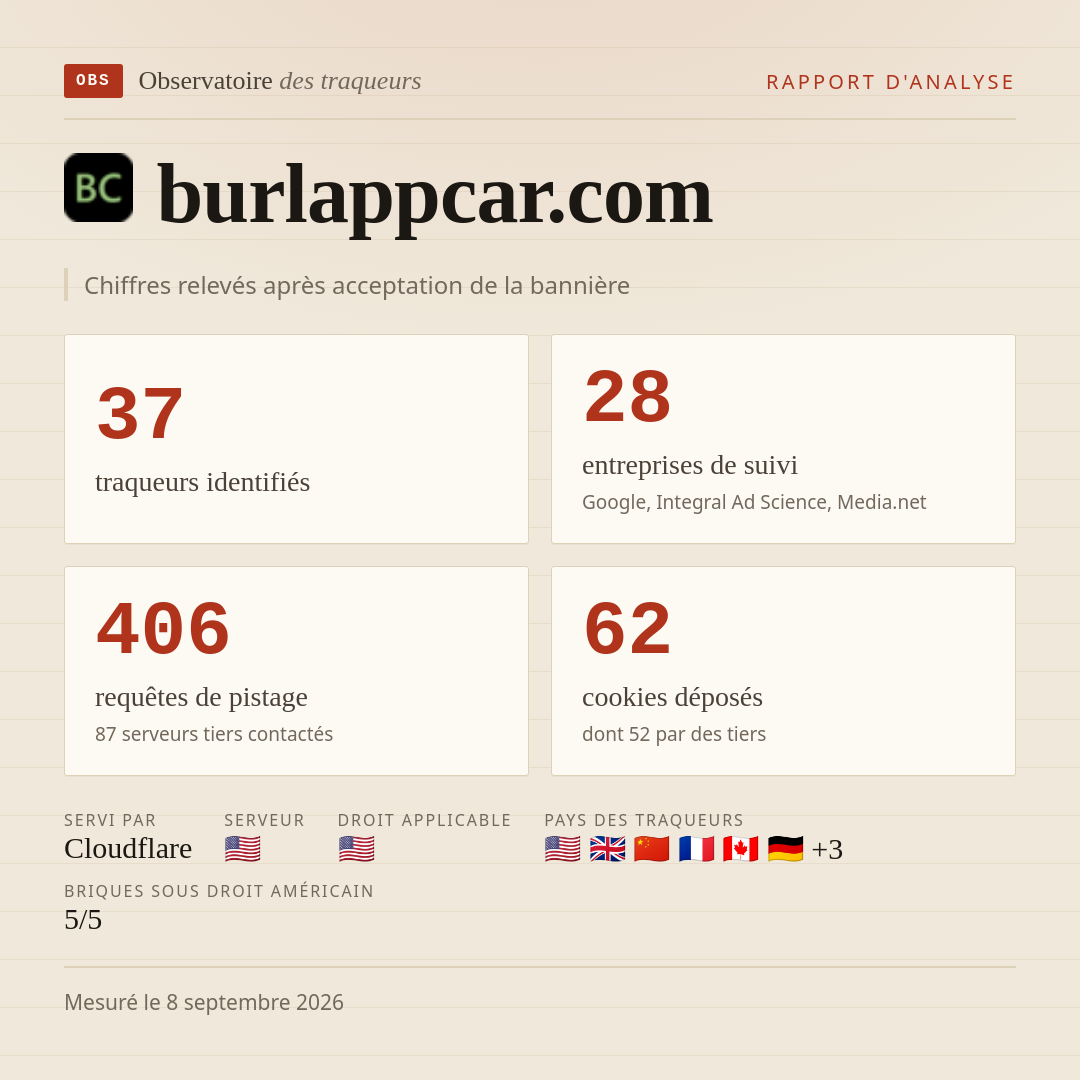Click the France flag in tracker countries
The height and width of the screenshot is (1080, 1080).
(696, 849)
